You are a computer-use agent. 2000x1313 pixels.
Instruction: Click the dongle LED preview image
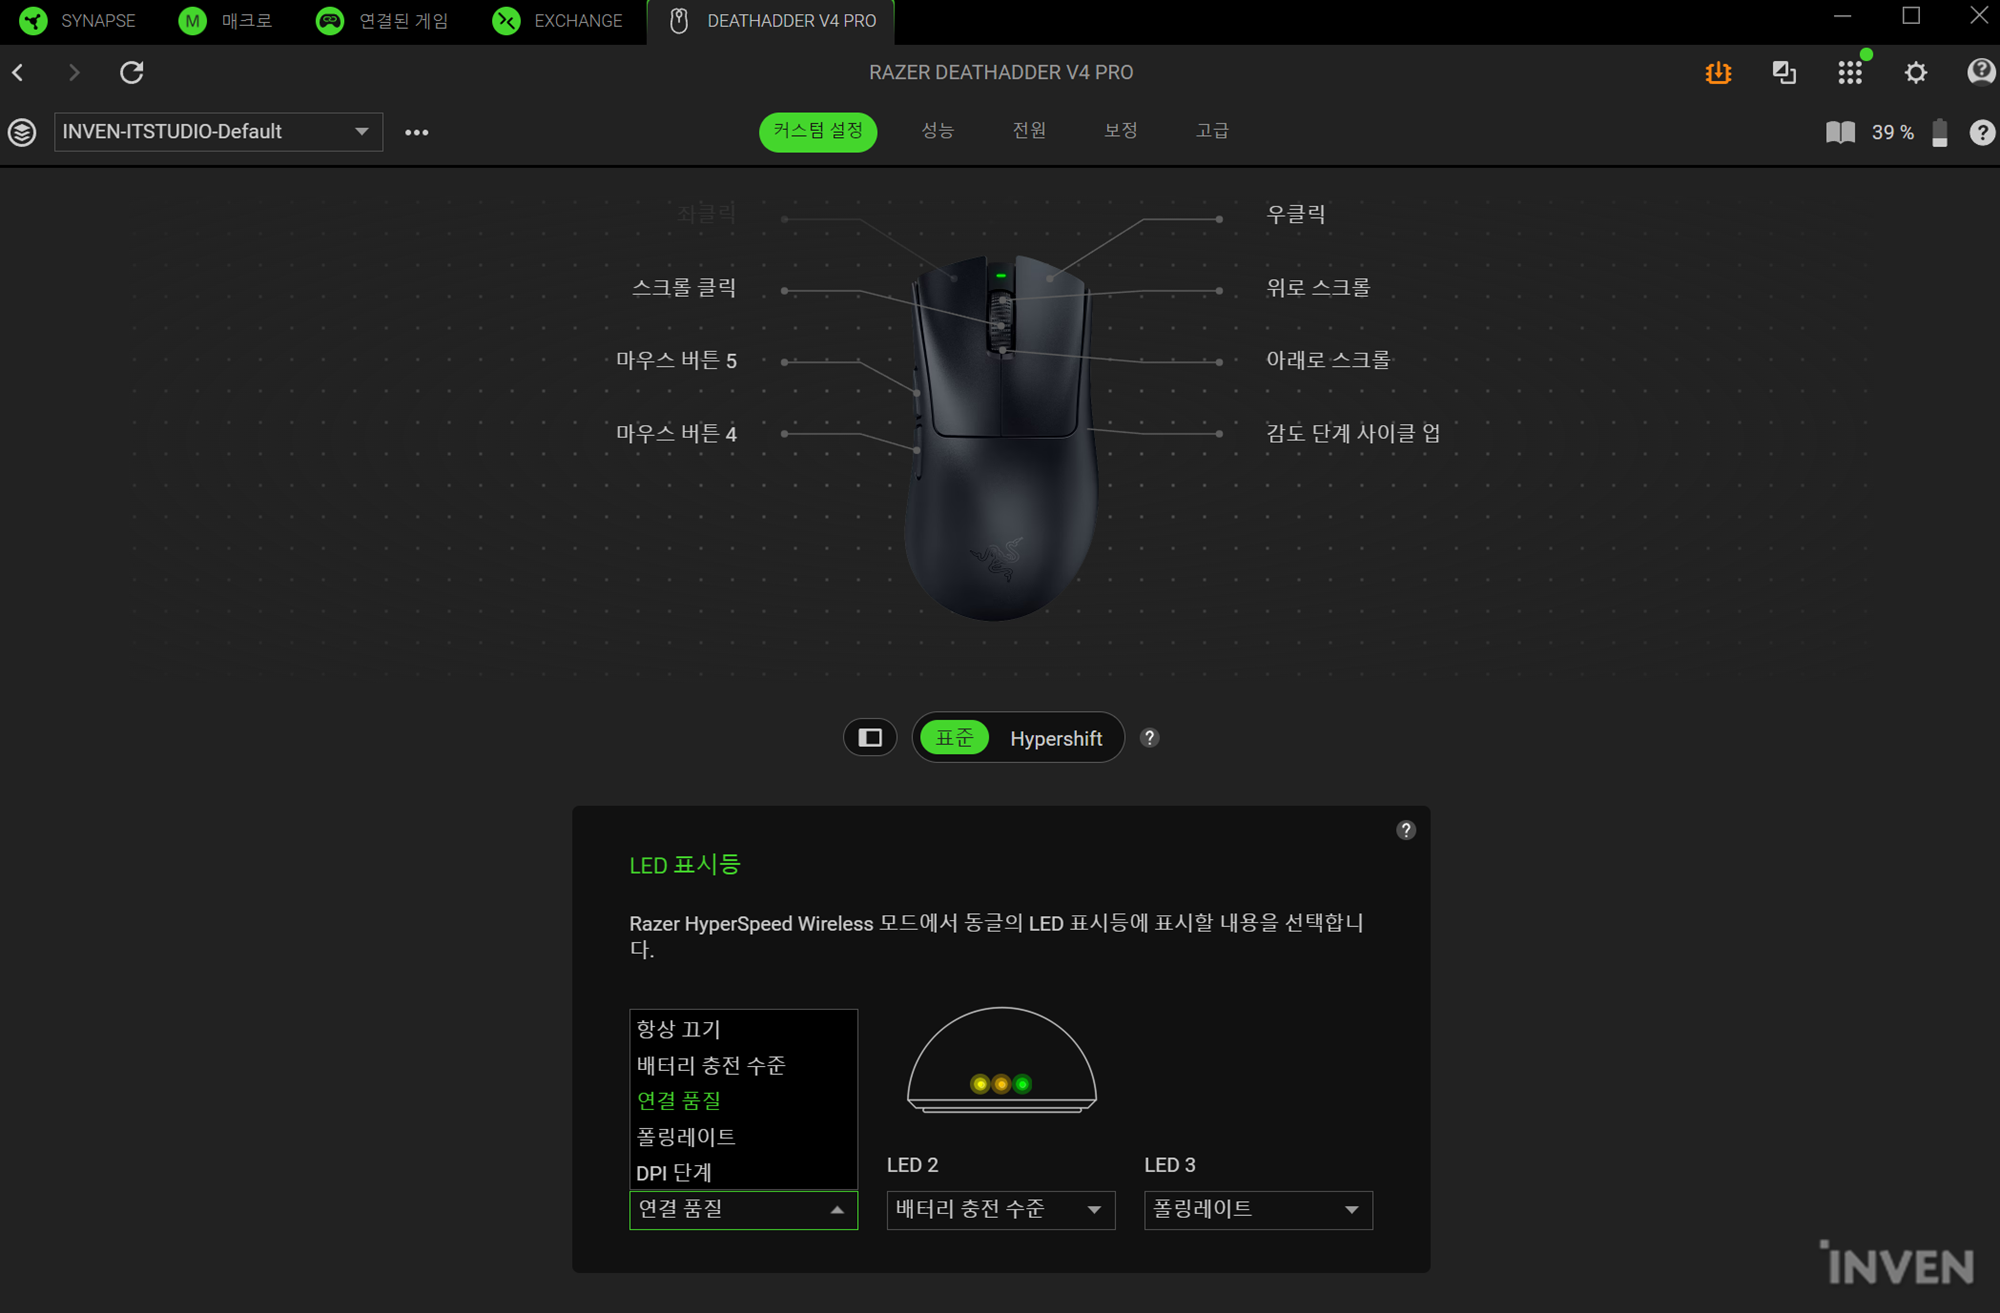click(x=1001, y=1059)
